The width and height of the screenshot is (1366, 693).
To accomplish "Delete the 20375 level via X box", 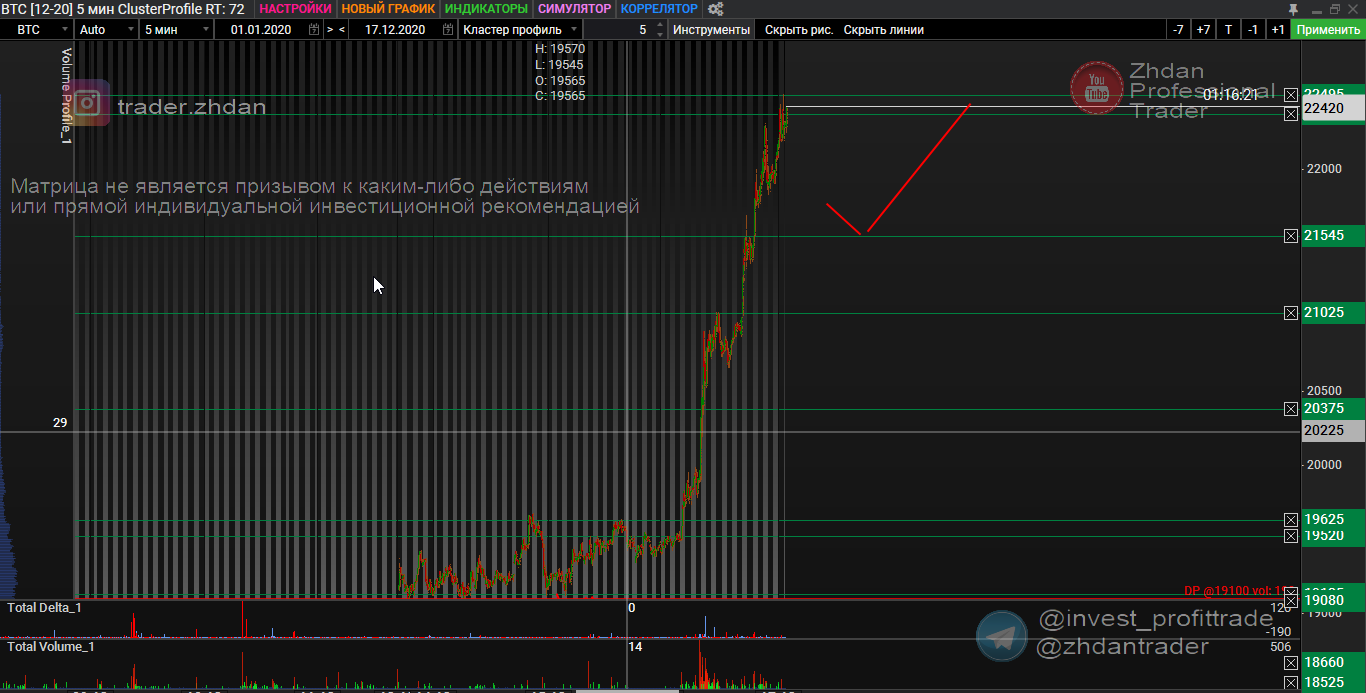I will point(1291,409).
